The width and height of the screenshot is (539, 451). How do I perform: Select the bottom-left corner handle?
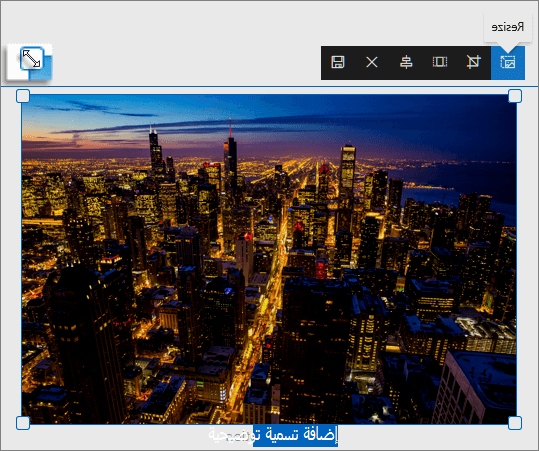point(23,423)
